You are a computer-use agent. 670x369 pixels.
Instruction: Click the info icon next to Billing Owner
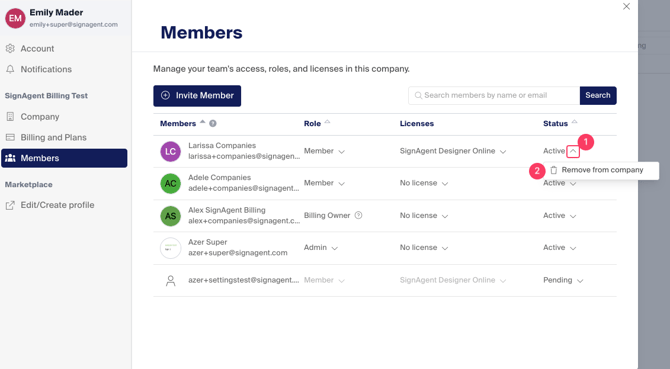[359, 215]
